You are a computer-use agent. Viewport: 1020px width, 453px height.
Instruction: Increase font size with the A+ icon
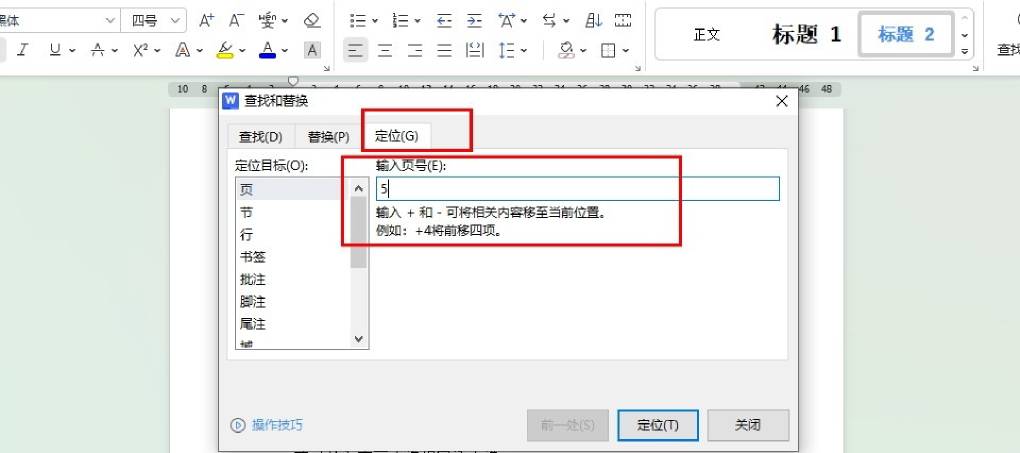click(206, 21)
